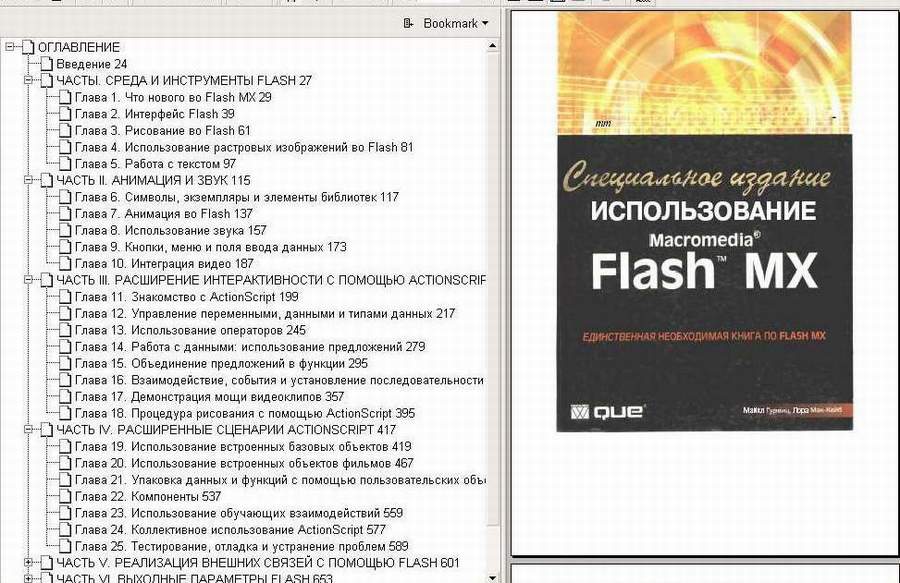Screen dimensions: 900x583
Task: Click page icon beside Глава 5 Работа с текстом
Action: pyautogui.click(x=65, y=164)
